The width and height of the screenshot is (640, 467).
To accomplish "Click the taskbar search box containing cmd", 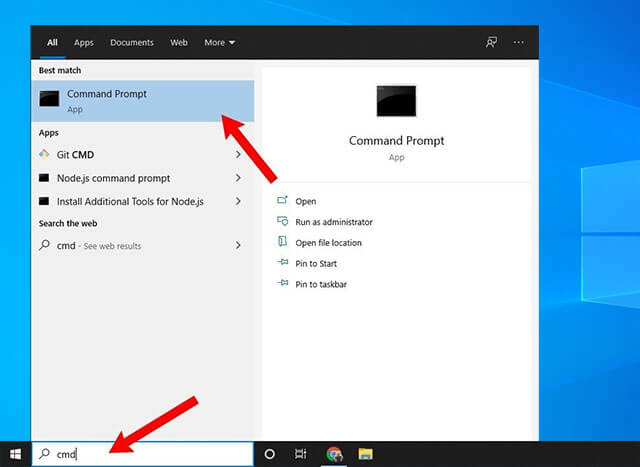I will coord(142,454).
